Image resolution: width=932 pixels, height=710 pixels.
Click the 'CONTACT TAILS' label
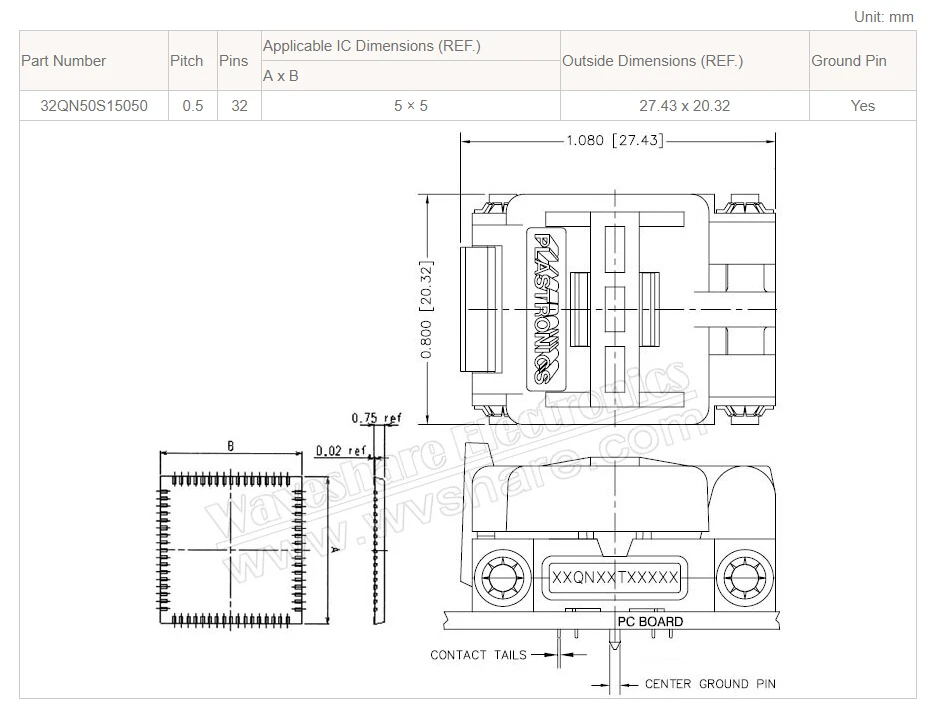[x=478, y=655]
